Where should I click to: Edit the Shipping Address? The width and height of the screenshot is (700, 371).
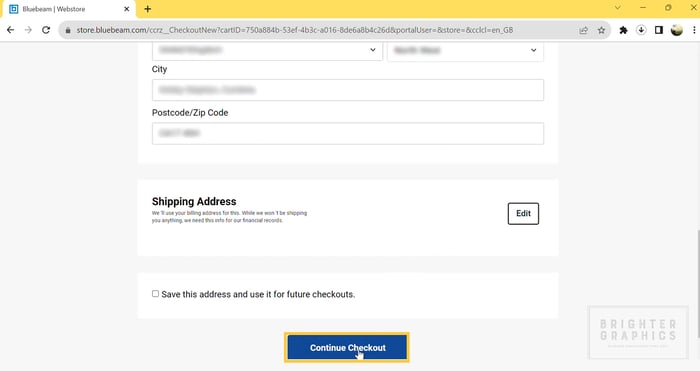pos(523,214)
